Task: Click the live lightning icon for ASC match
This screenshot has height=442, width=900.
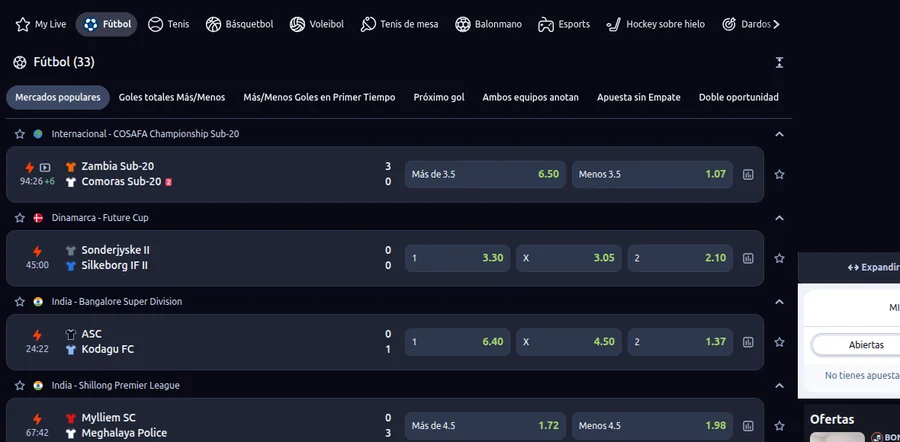Action: [x=37, y=336]
